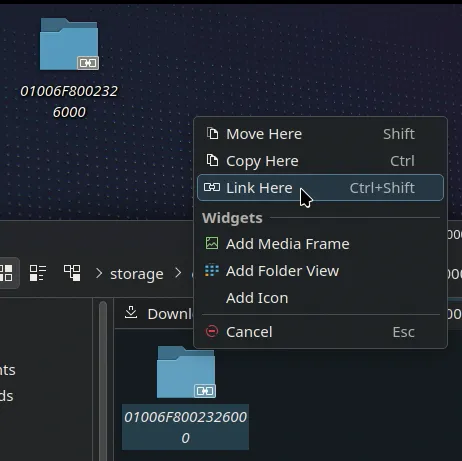Click the Move Here document icon
This screenshot has width=462, height=461.
coord(212,134)
